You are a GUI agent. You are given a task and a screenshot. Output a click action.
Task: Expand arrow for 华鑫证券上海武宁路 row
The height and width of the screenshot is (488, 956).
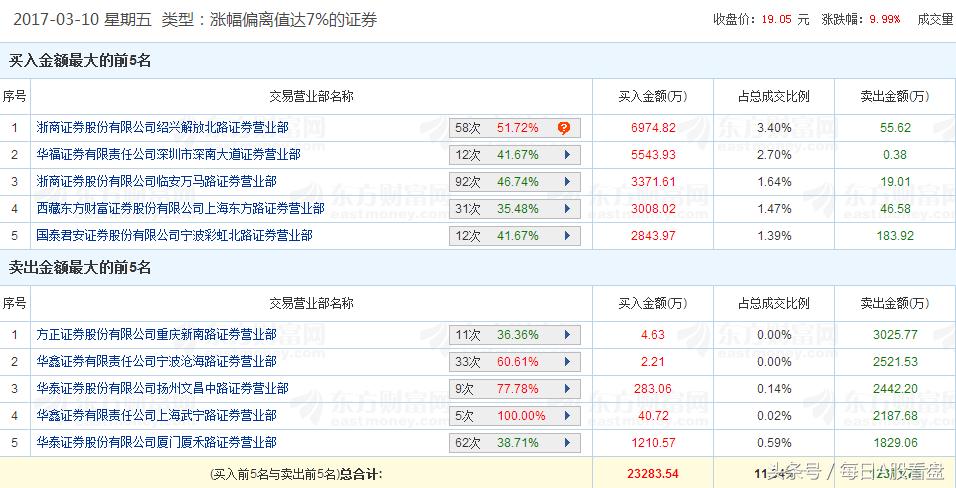[566, 416]
